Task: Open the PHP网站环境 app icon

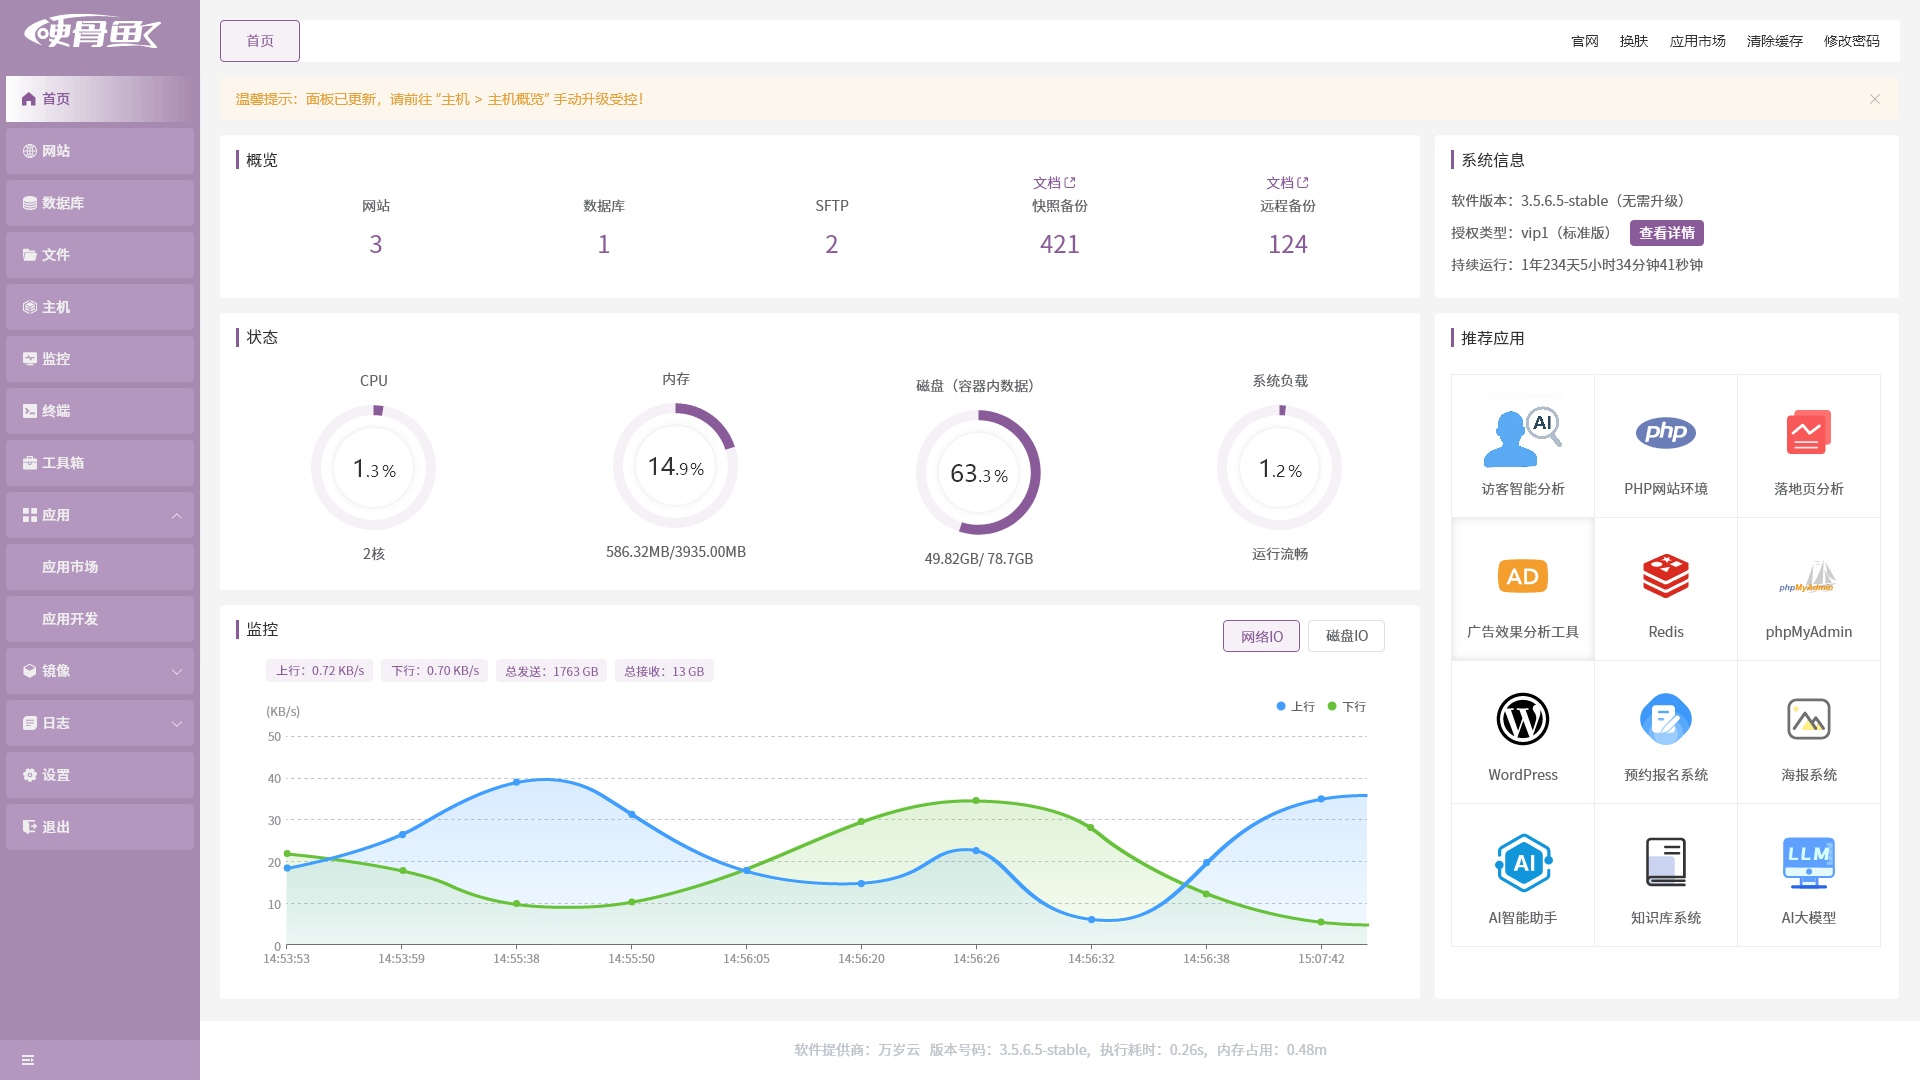Action: click(x=1665, y=432)
